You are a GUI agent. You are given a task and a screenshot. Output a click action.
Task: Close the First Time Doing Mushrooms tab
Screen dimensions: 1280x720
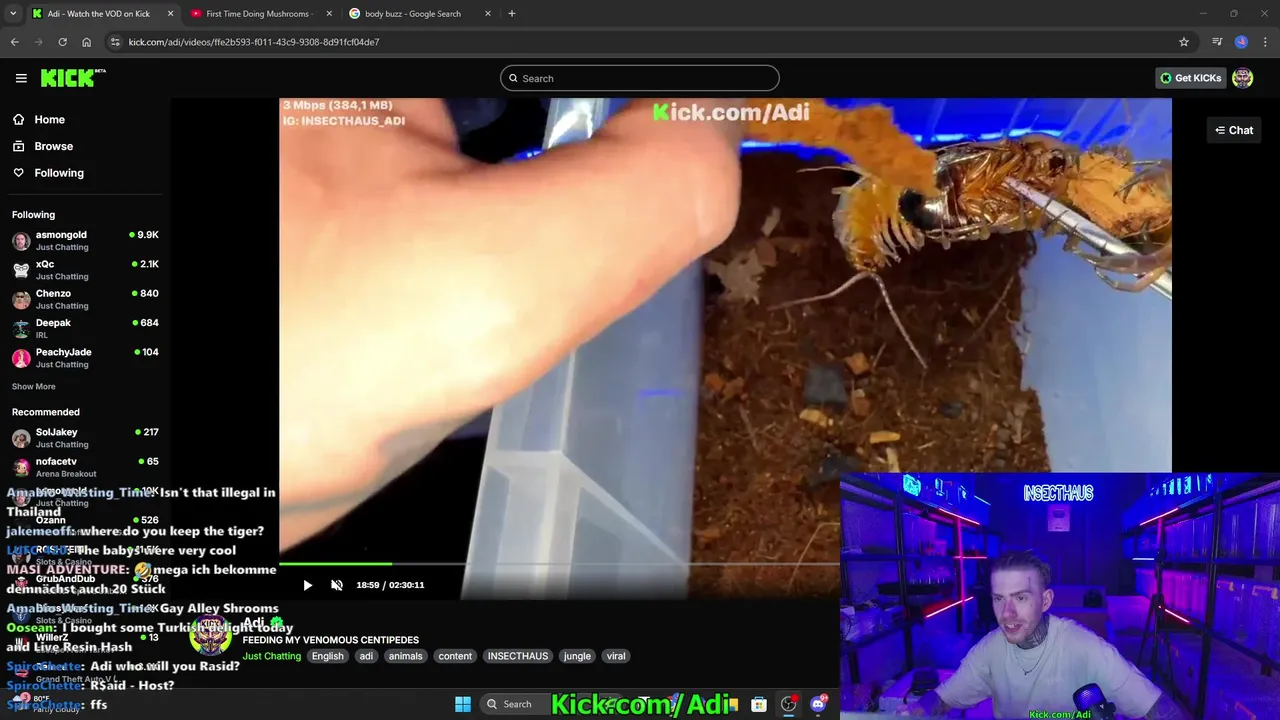(329, 14)
